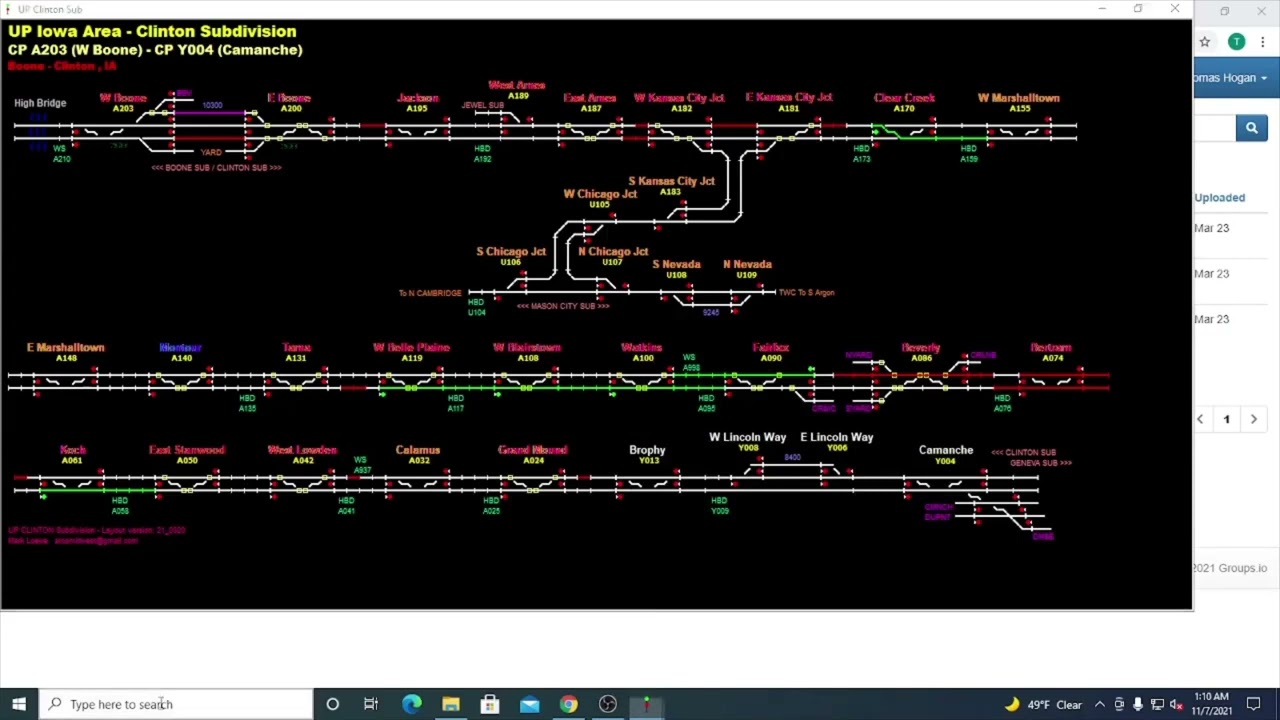The image size is (1280, 720).
Task: Click the N Chicago Jct U107 label
Action: (x=613, y=256)
